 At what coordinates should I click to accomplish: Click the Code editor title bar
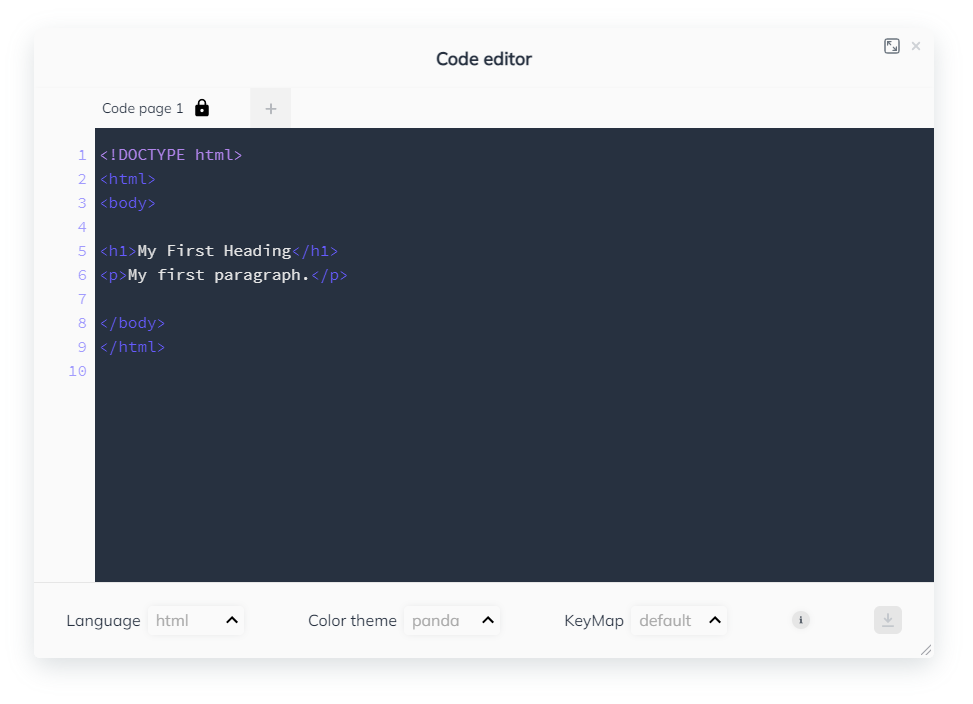484,59
